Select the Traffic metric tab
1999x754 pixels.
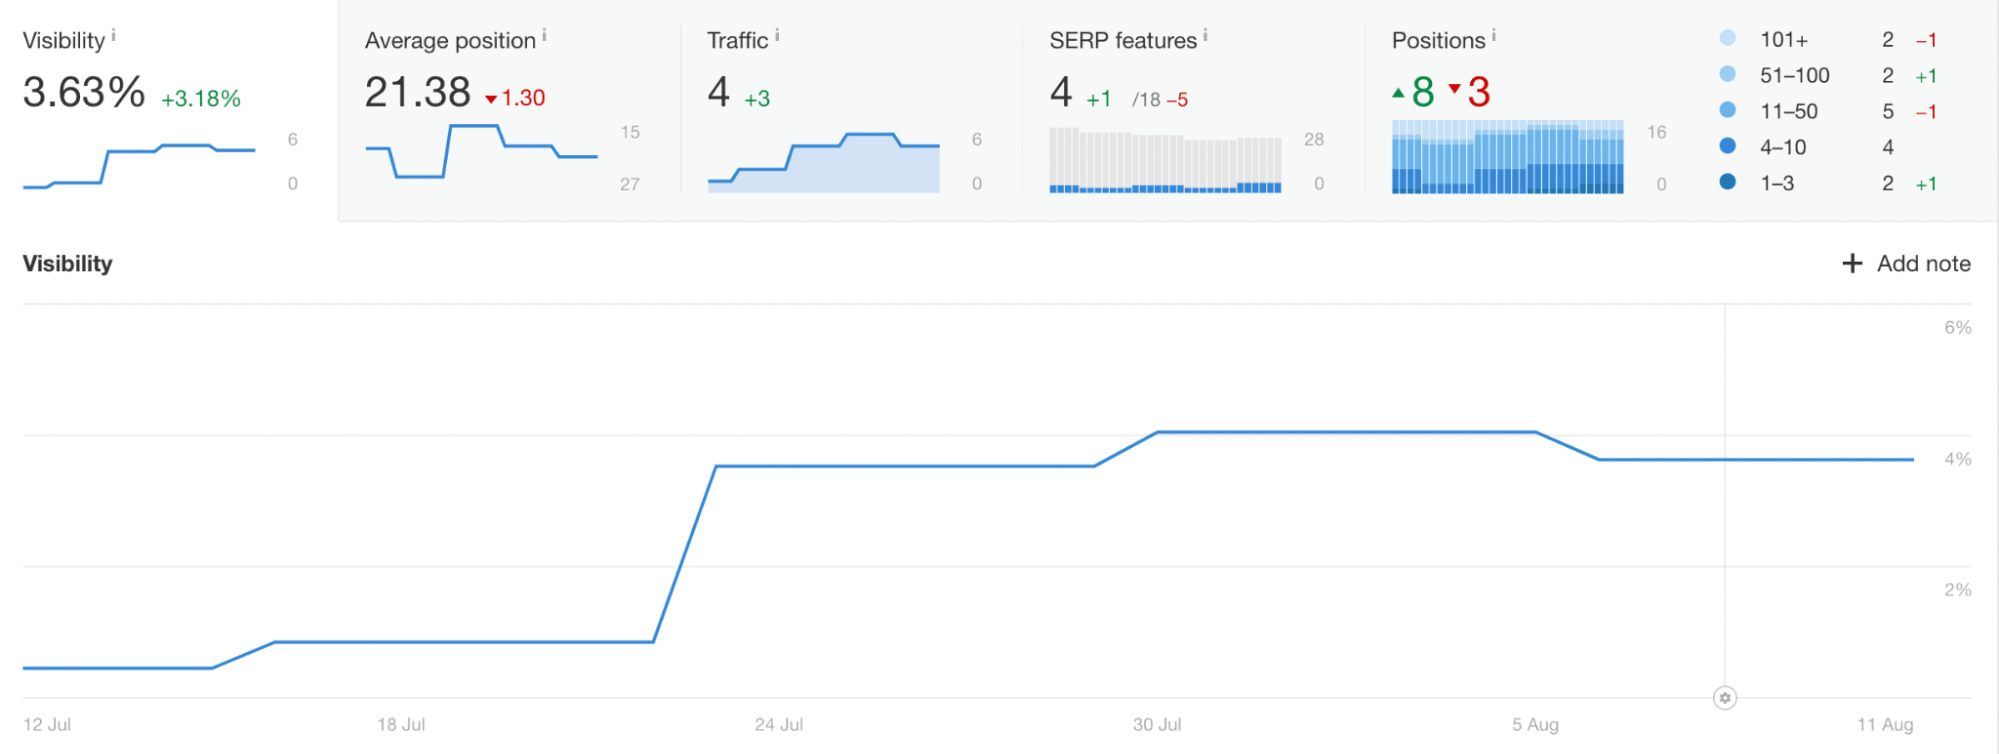(851, 110)
